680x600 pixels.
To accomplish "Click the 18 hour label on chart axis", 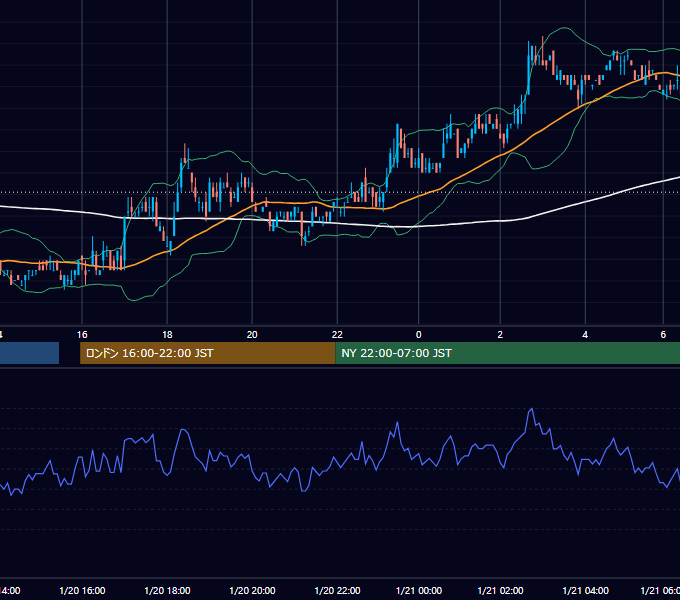I will click(167, 335).
